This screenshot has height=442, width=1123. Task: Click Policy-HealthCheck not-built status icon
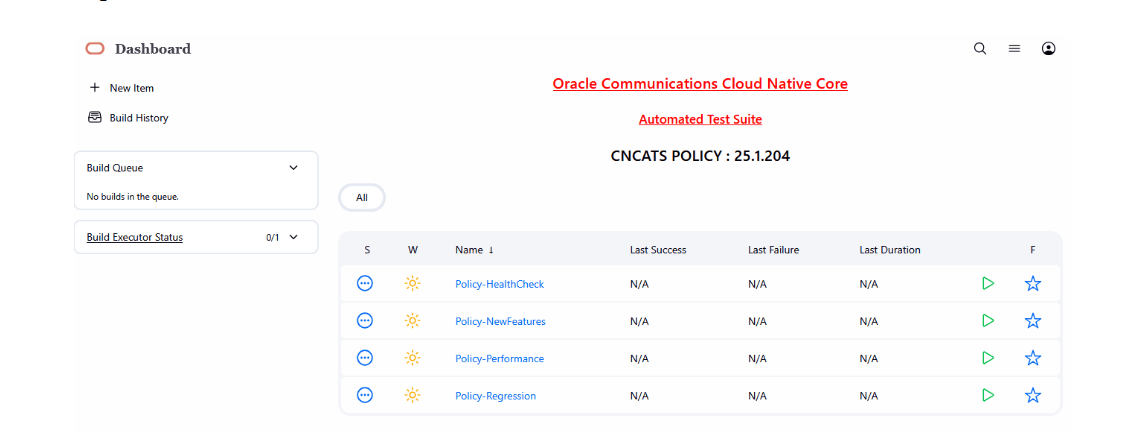pyautogui.click(x=365, y=284)
